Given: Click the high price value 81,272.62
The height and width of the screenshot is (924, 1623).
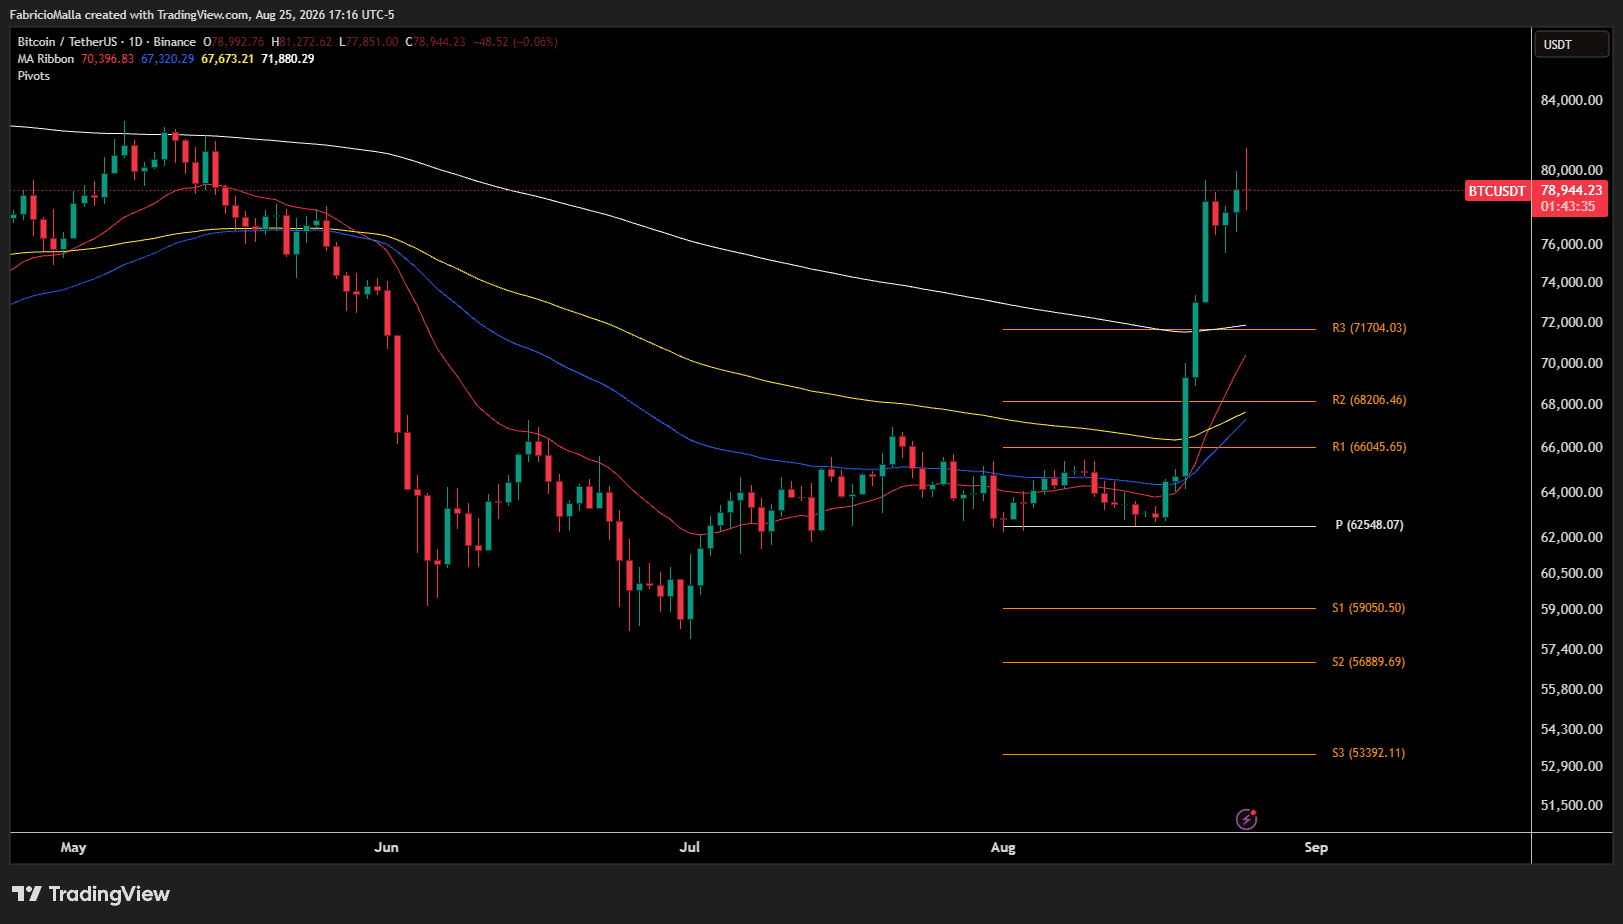Looking at the screenshot, I should pyautogui.click(x=305, y=42).
